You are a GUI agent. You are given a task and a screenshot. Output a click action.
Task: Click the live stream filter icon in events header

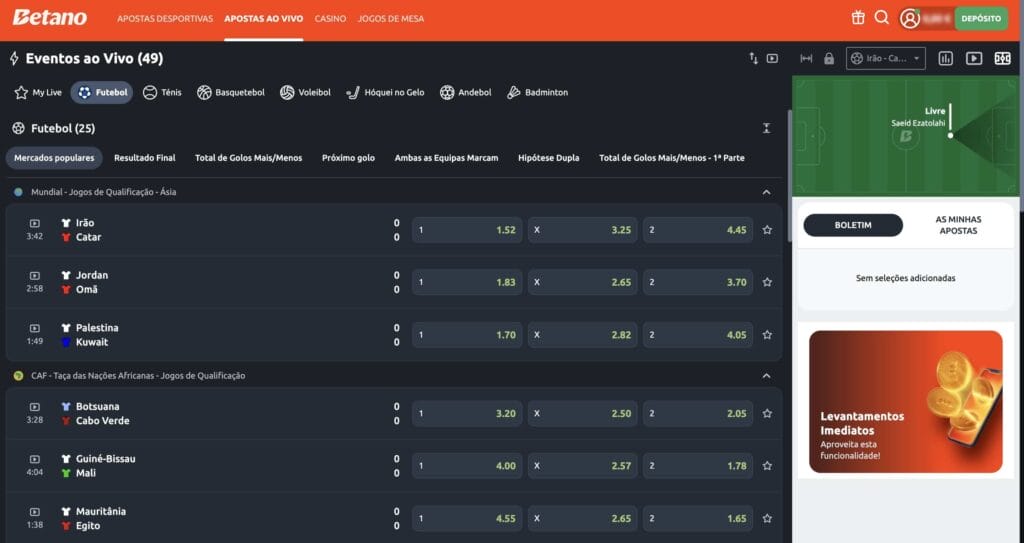pos(772,58)
